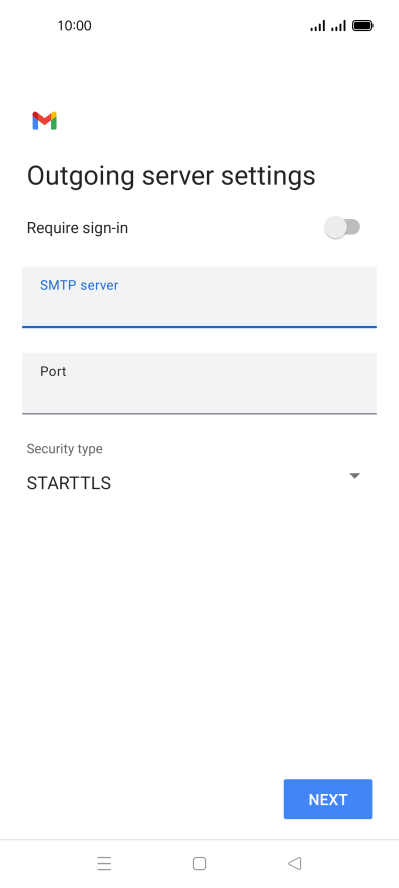The width and height of the screenshot is (399, 888).
Task: Enable the Require sign-in switch
Action: click(342, 228)
